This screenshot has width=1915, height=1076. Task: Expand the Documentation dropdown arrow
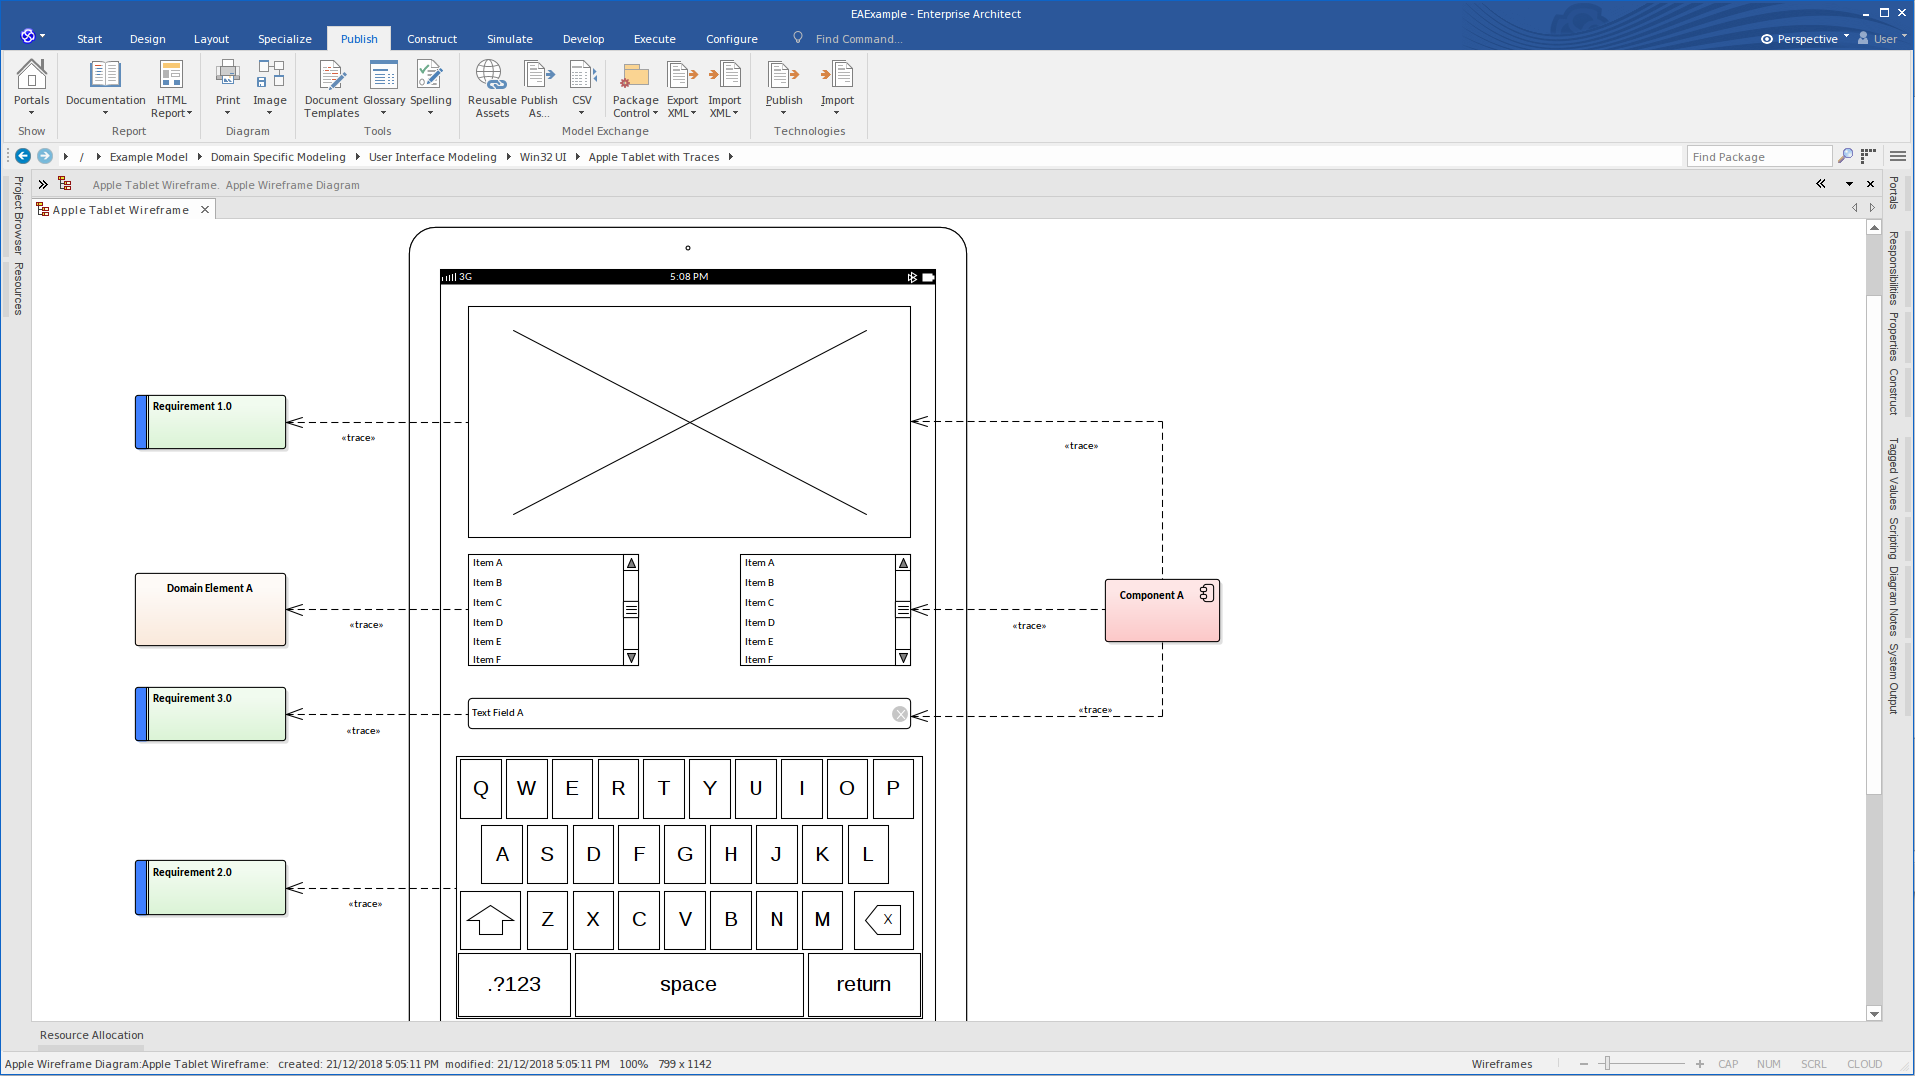(x=105, y=113)
